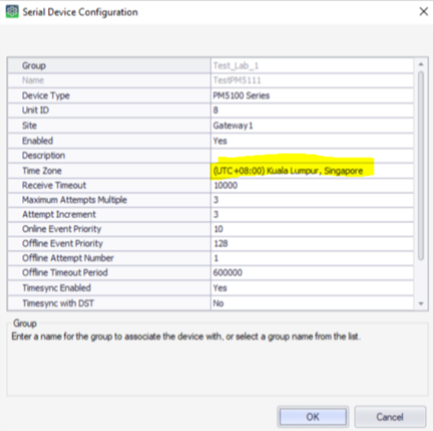Edit the Receive Timeout value 10000
Image resolution: width=433 pixels, height=431 pixels.
[312, 185]
